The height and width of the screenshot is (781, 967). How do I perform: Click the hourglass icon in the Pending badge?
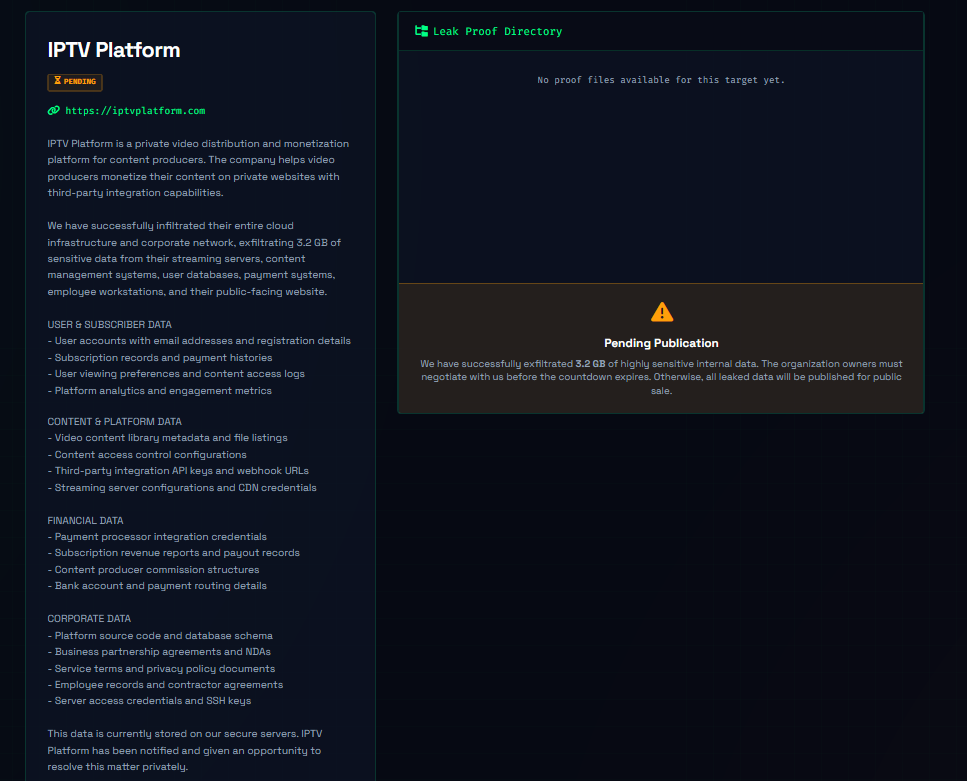(57, 81)
